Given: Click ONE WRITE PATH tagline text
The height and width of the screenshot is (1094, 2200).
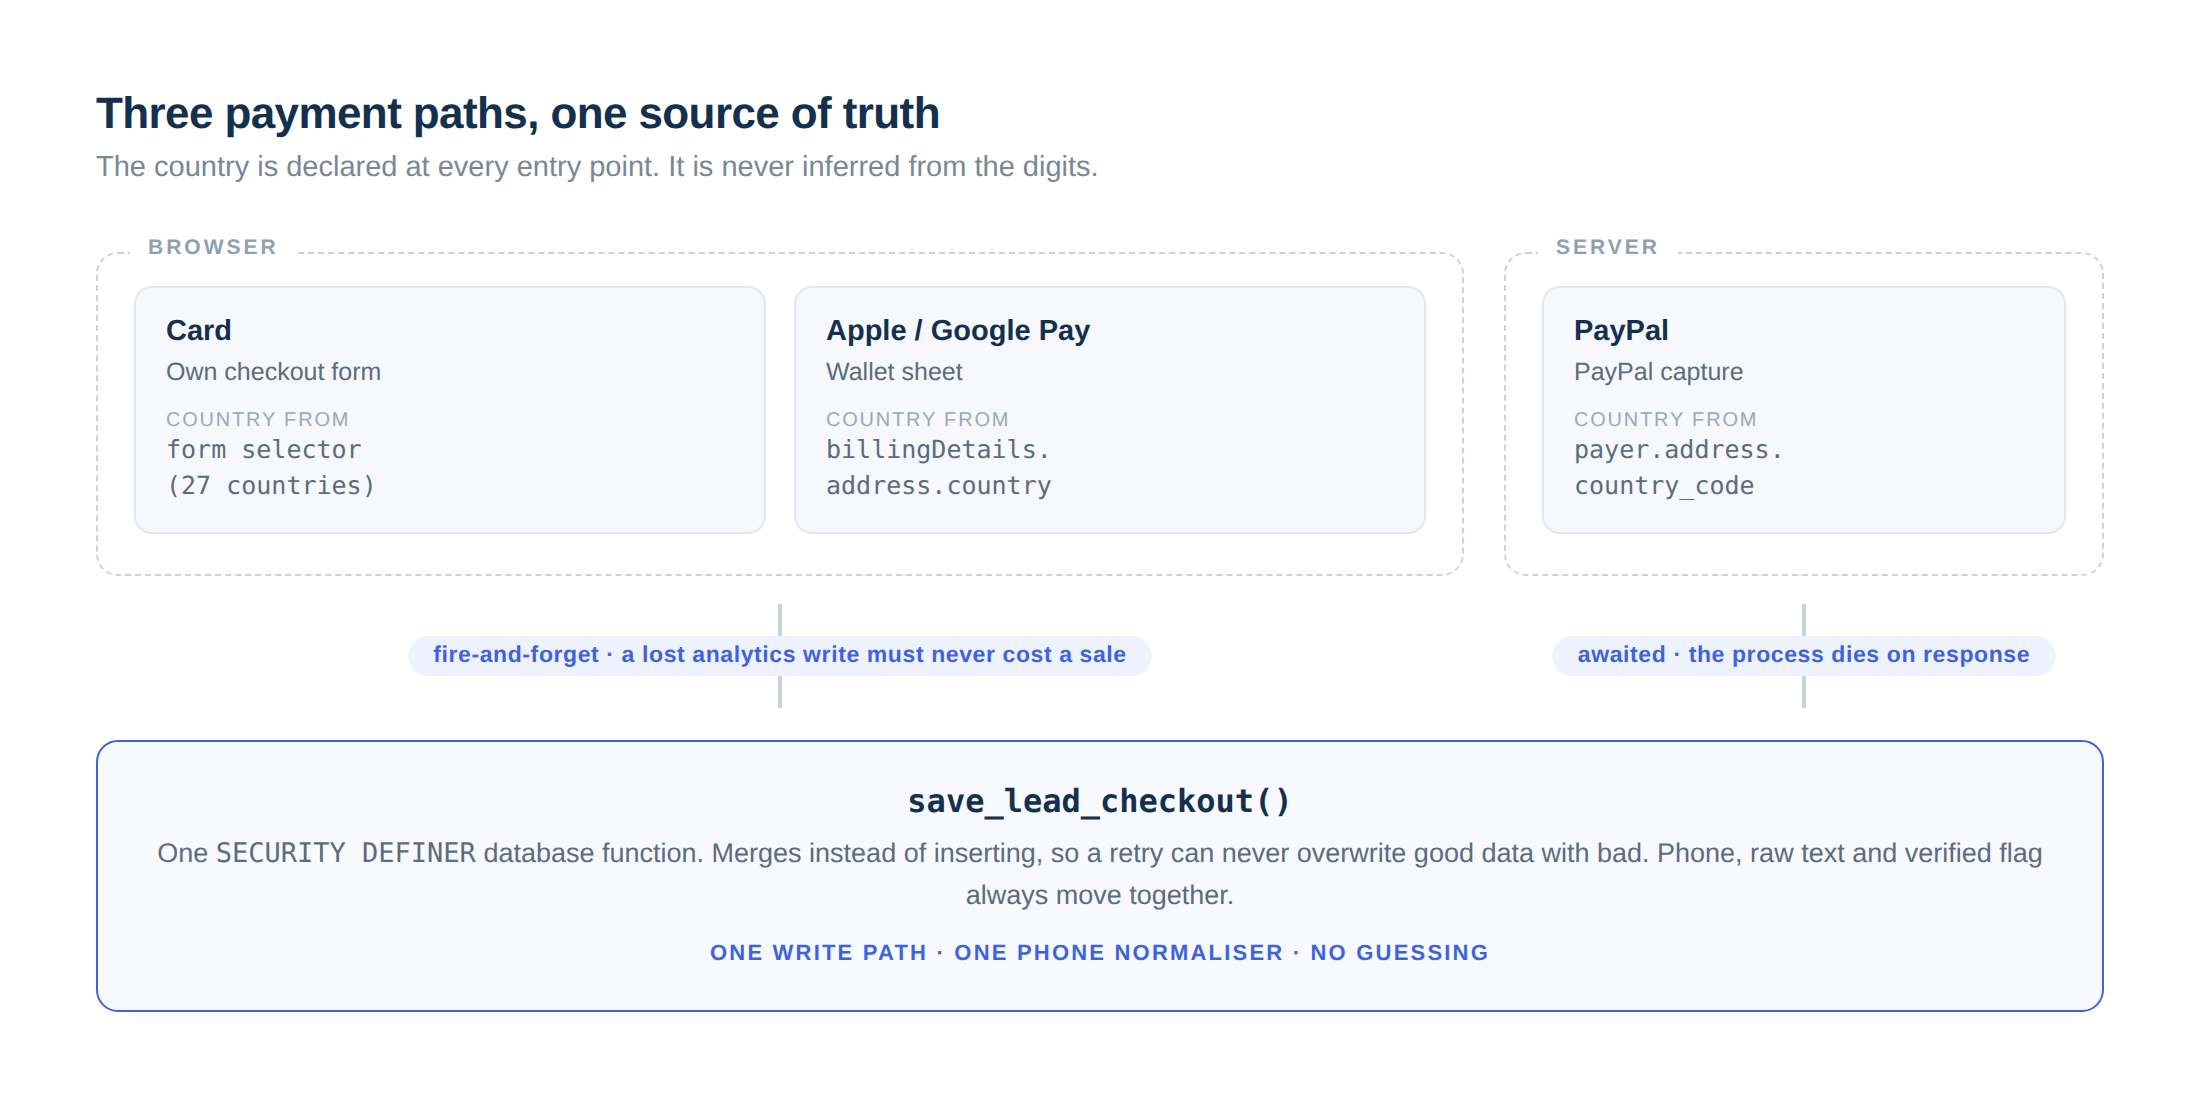Looking at the screenshot, I should point(818,953).
